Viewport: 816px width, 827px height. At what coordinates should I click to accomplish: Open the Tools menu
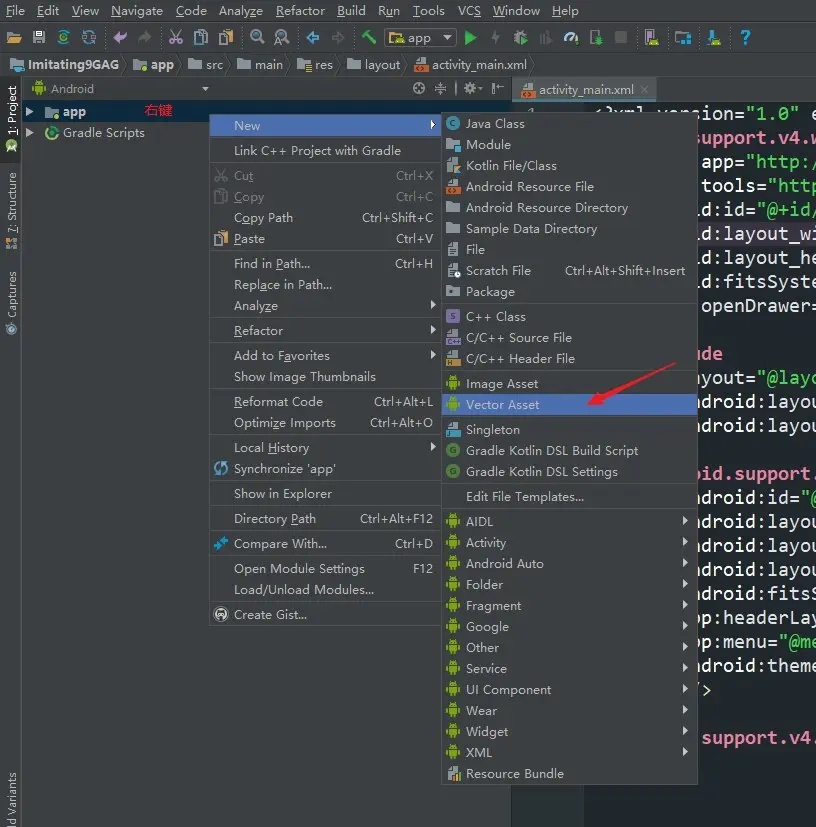pyautogui.click(x=428, y=11)
